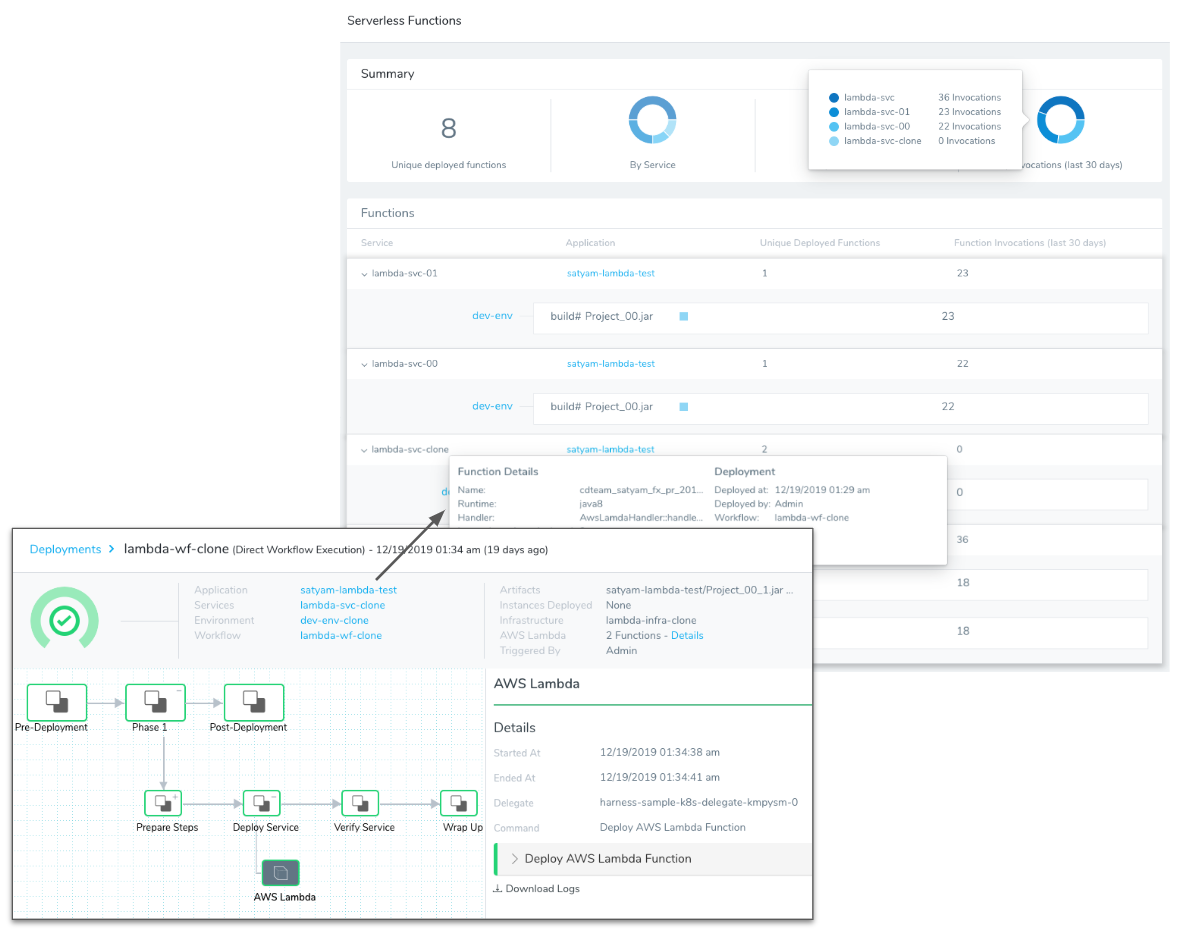Open satyam-lambda-test link in lambda-svc-01 row
The width and height of the screenshot is (1180, 932).
pos(610,273)
